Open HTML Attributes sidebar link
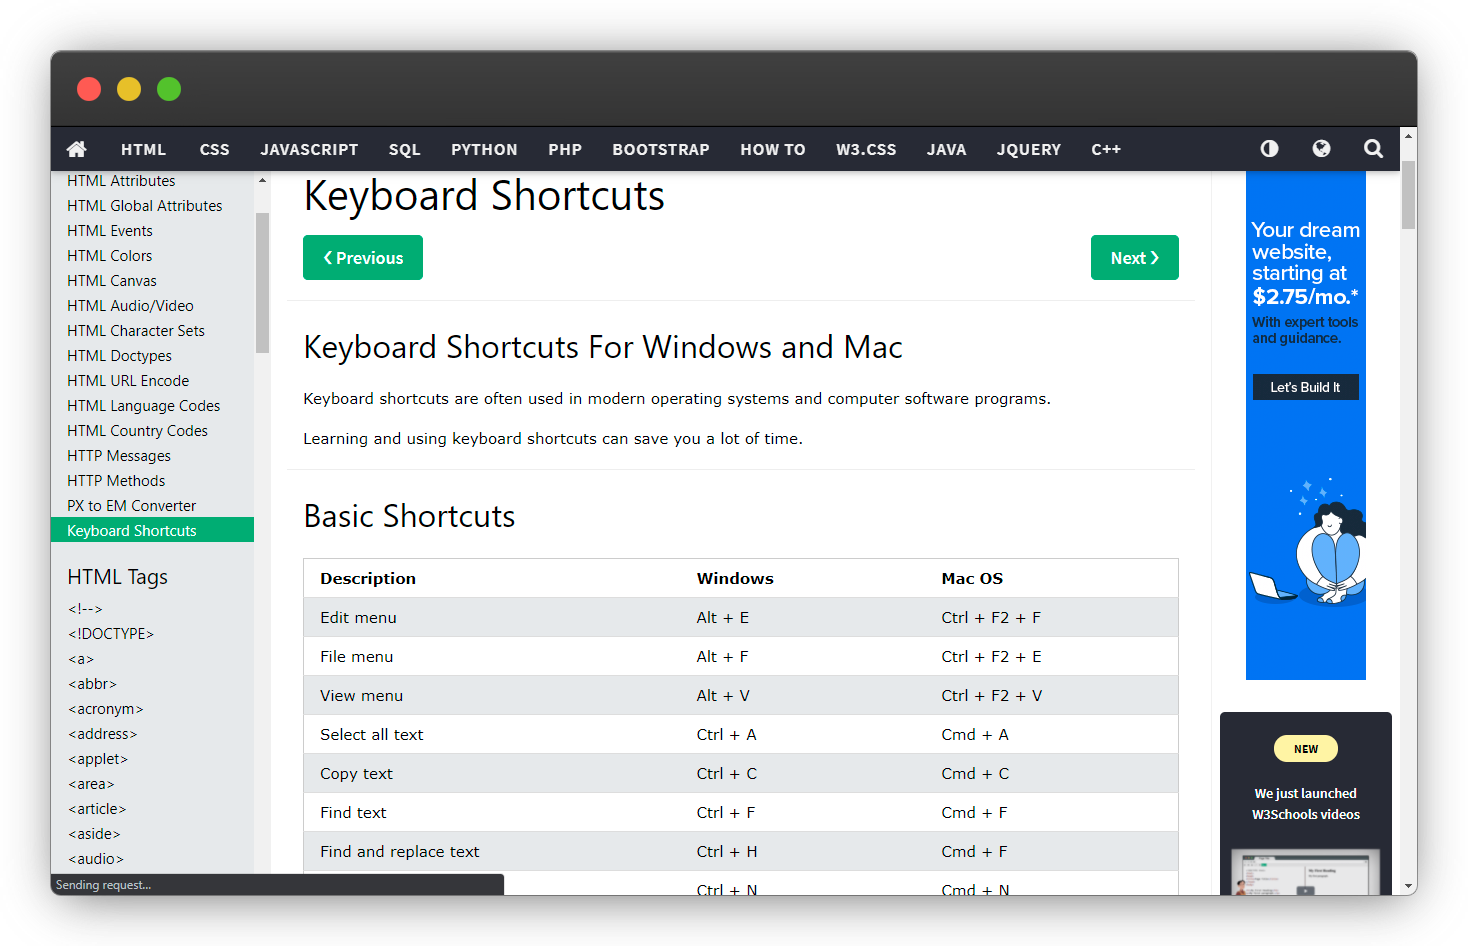 pos(121,181)
